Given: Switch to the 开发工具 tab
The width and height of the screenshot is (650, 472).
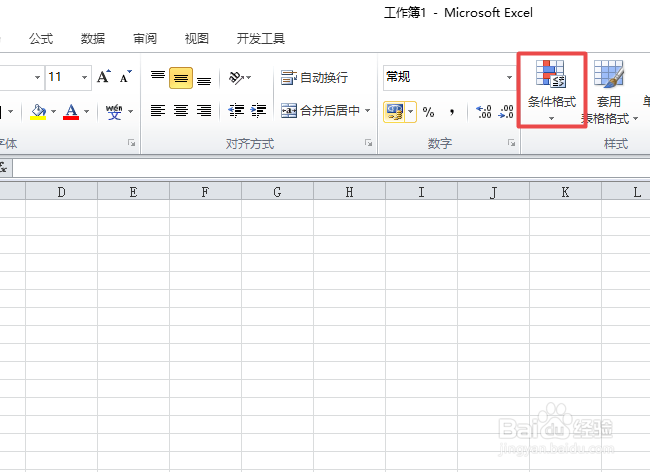Looking at the screenshot, I should tap(261, 39).
